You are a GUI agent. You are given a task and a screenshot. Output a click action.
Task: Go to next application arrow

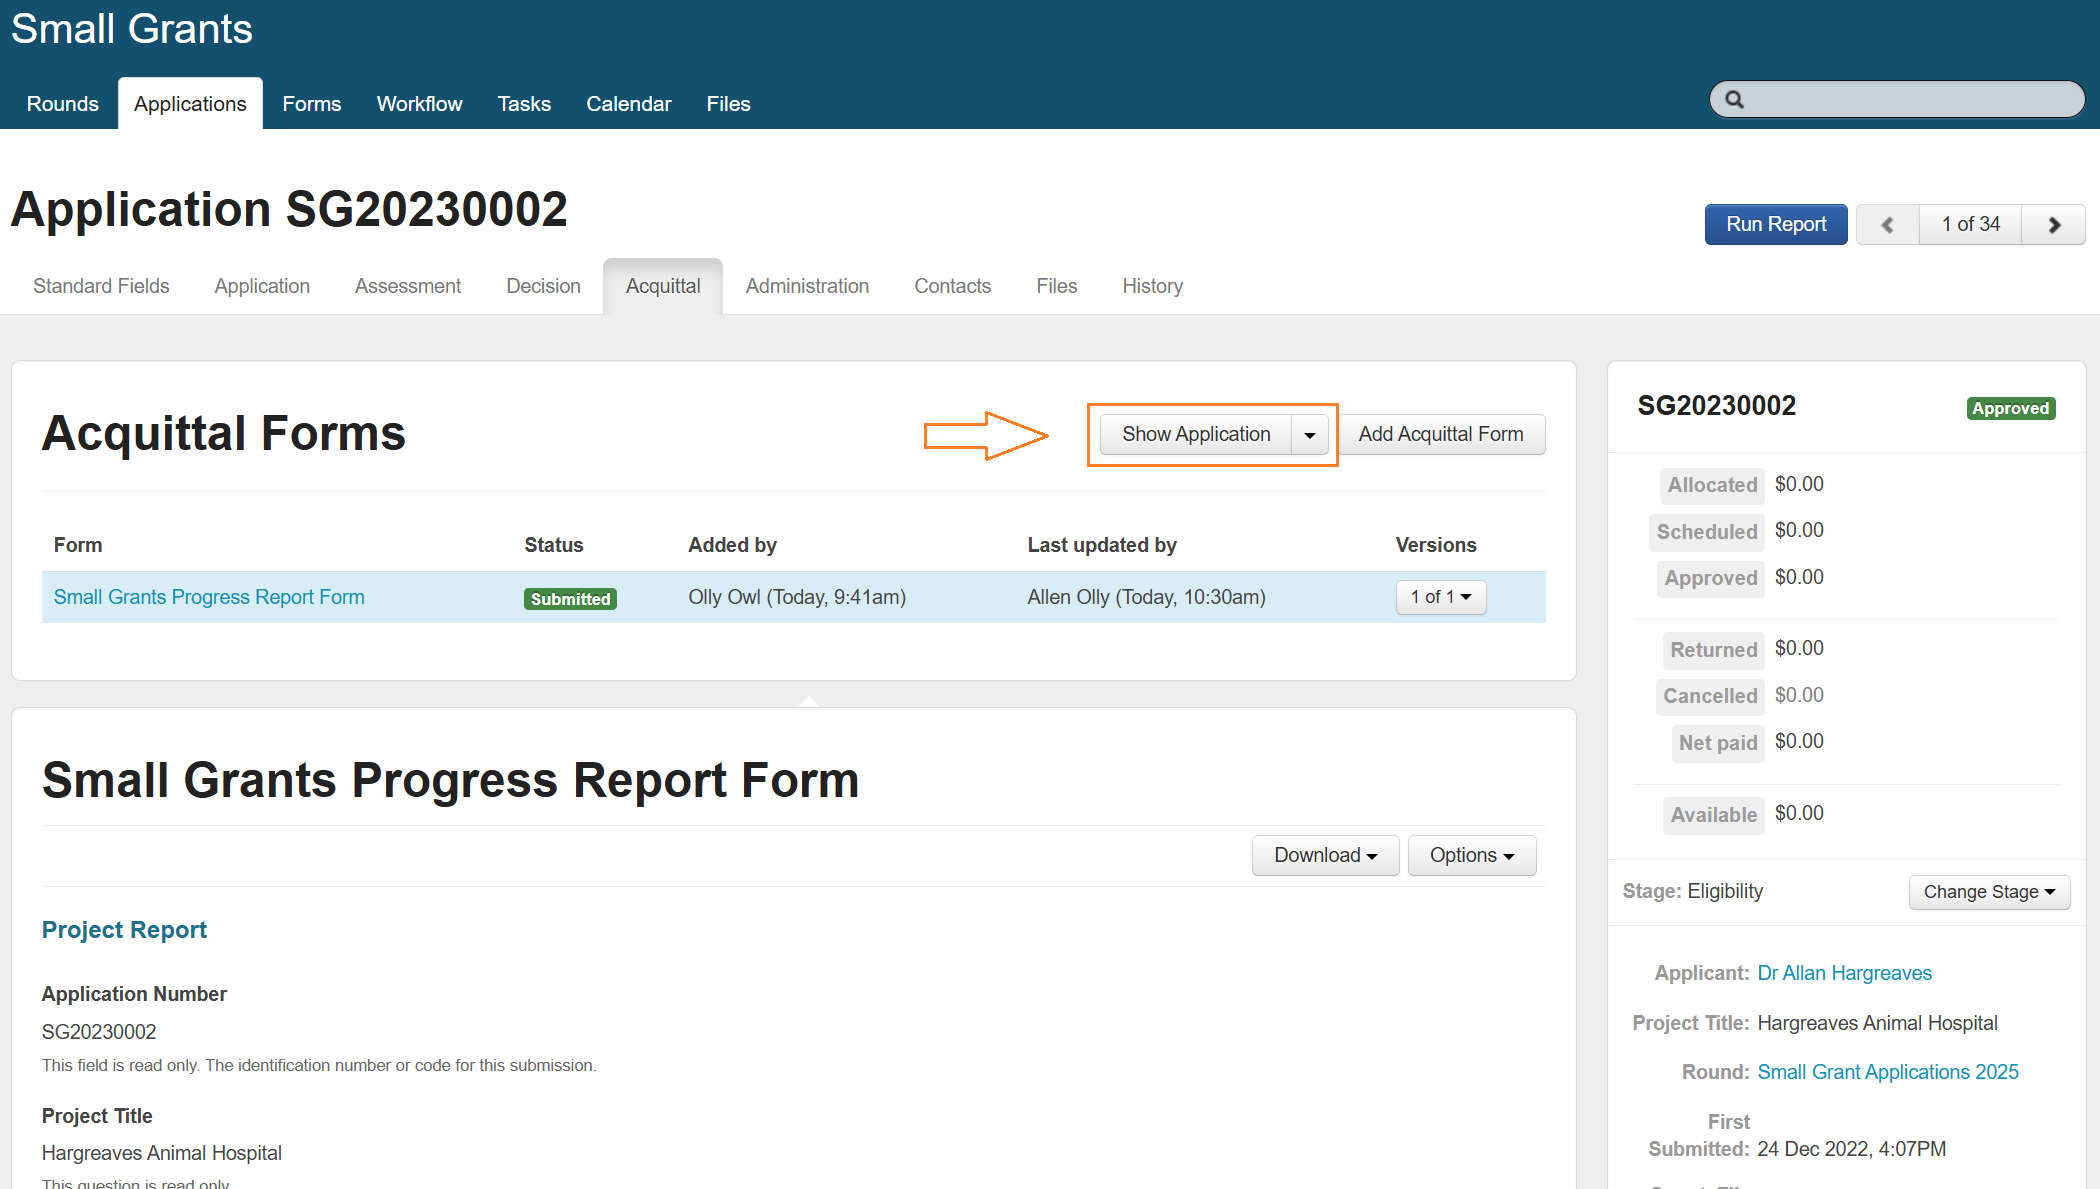pyautogui.click(x=2054, y=225)
